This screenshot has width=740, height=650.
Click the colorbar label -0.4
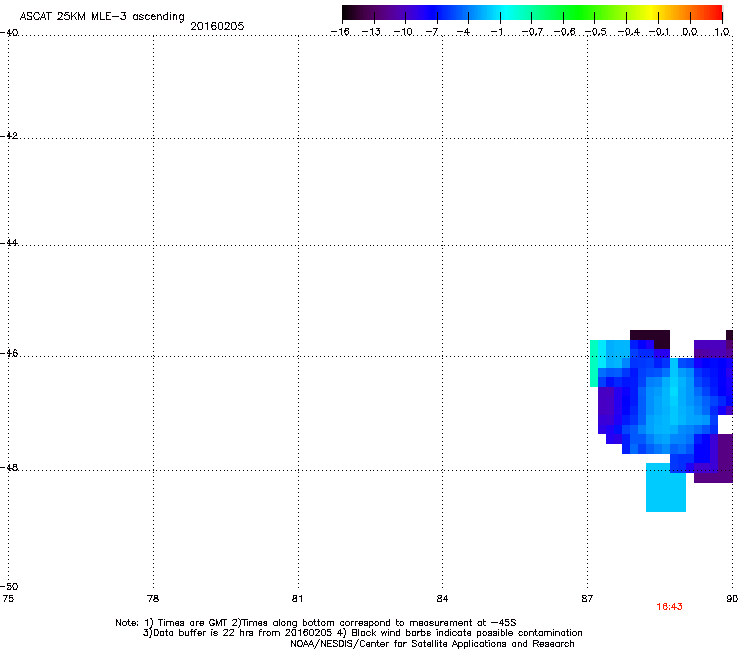tap(628, 32)
